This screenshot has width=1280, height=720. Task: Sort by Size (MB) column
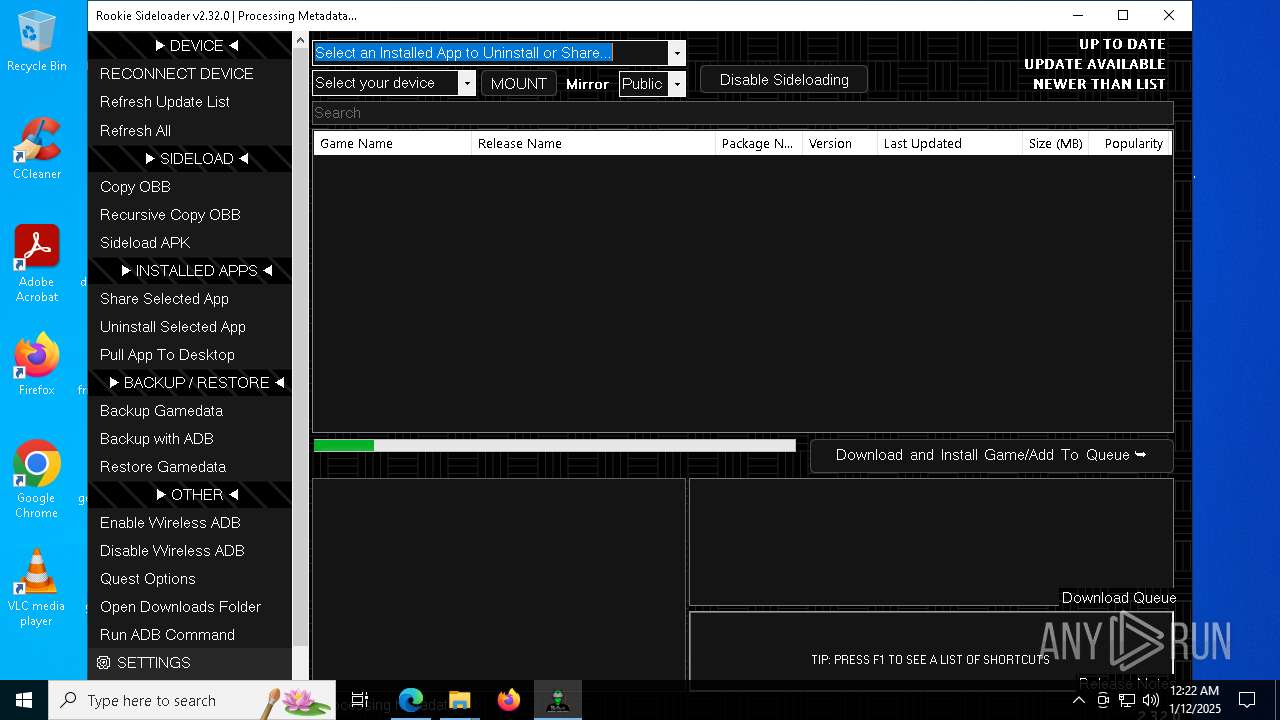[x=1056, y=143]
